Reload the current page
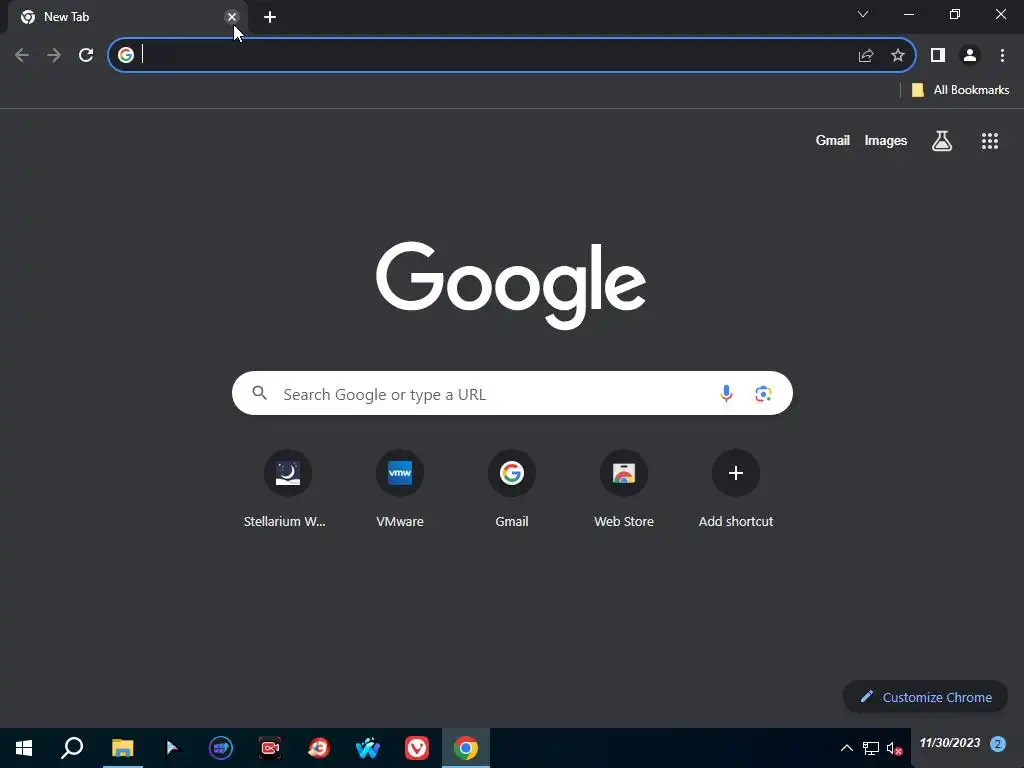 [x=86, y=55]
